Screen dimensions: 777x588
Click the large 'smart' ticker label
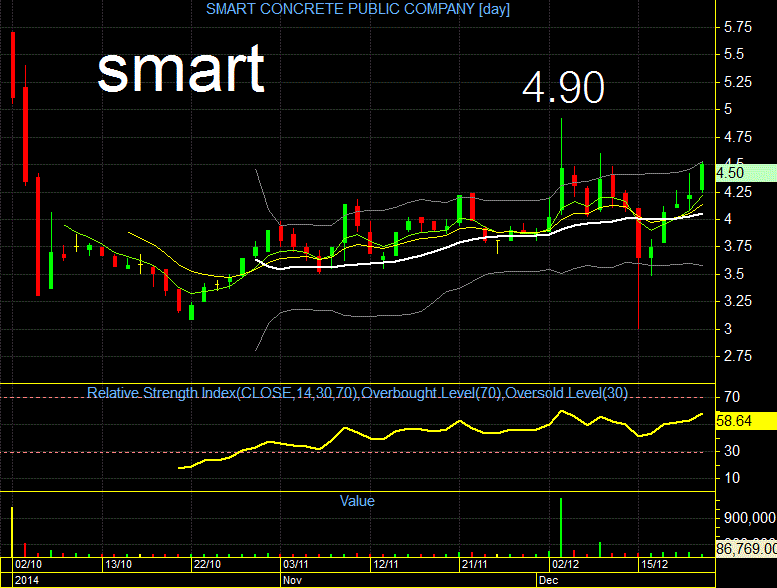coord(181,69)
